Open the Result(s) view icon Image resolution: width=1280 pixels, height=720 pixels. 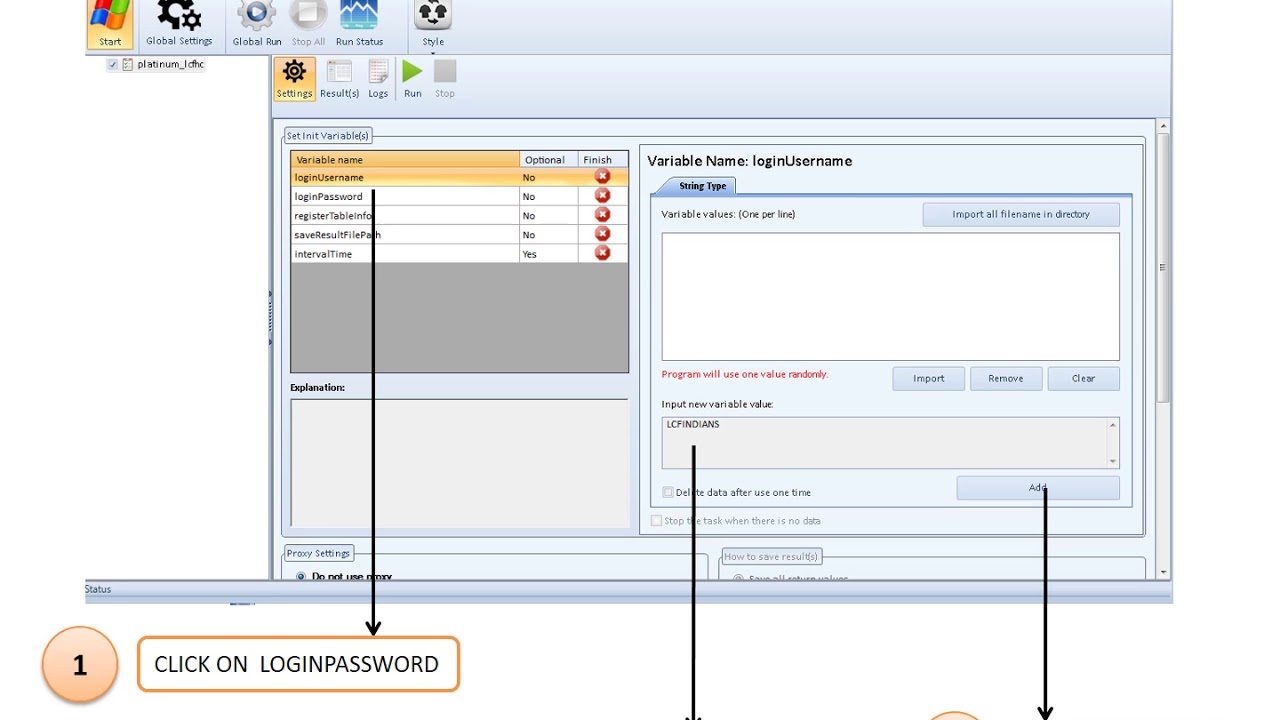coord(339,72)
